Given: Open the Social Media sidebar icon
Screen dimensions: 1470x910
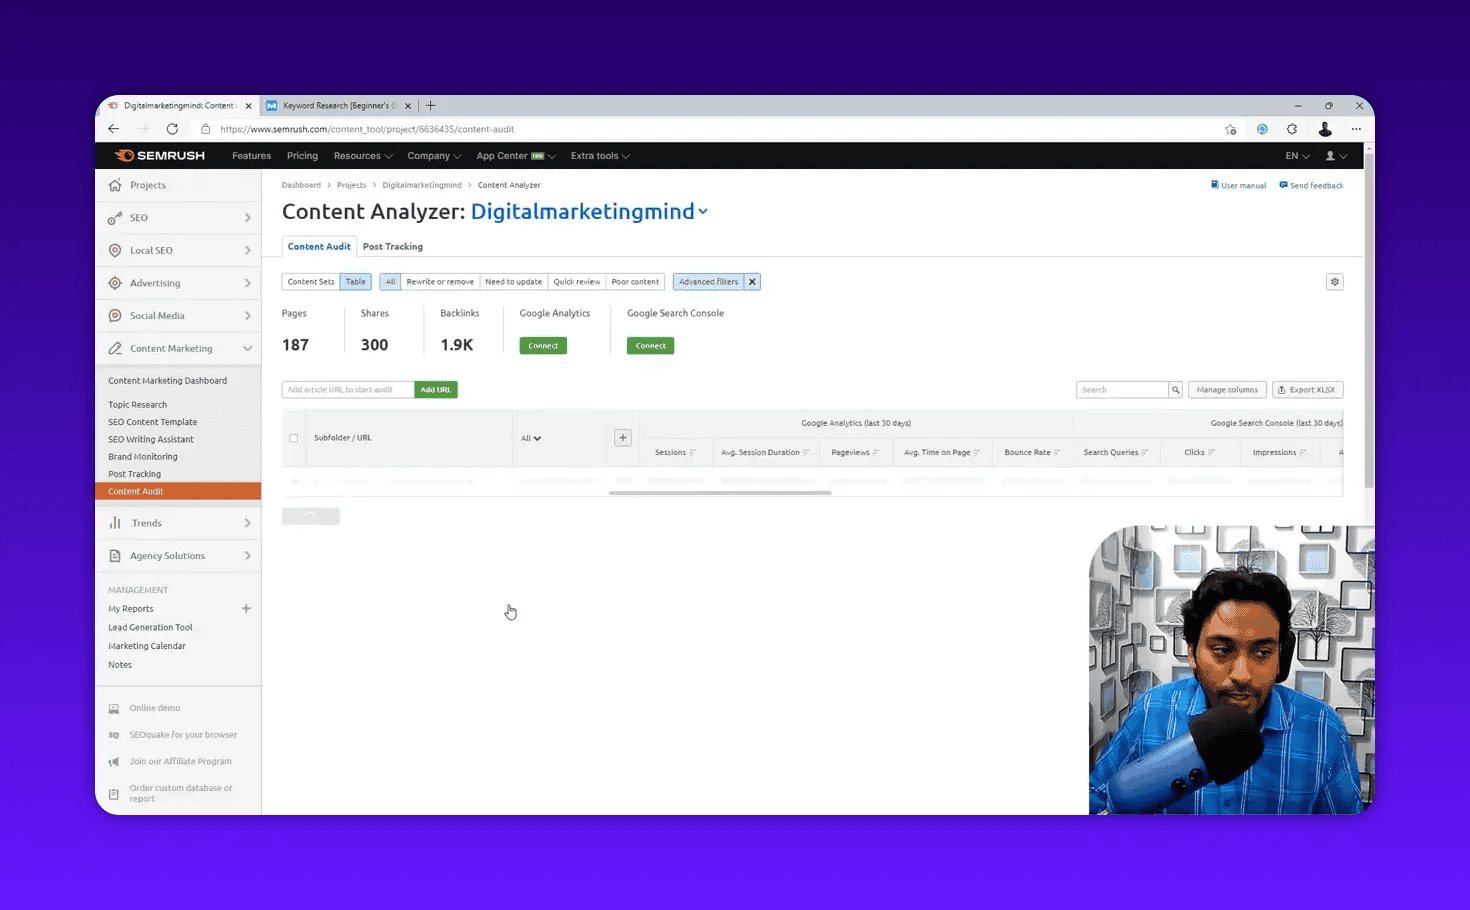Looking at the screenshot, I should tap(115, 315).
